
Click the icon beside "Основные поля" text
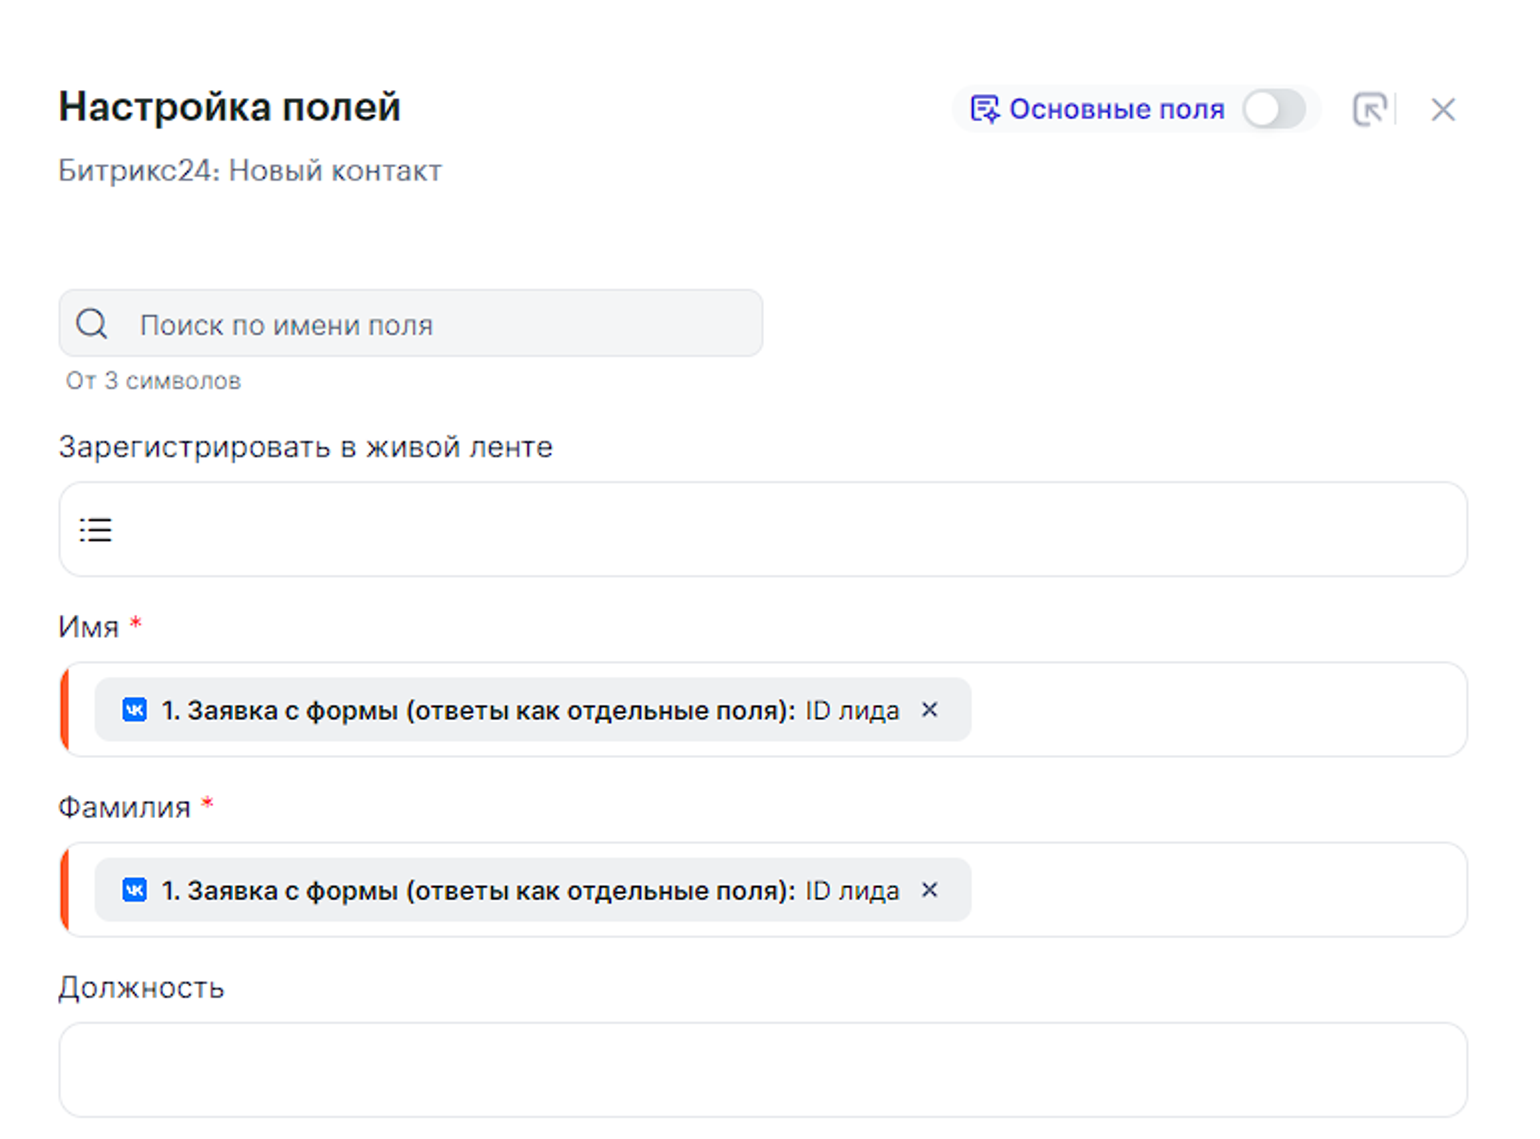(984, 109)
